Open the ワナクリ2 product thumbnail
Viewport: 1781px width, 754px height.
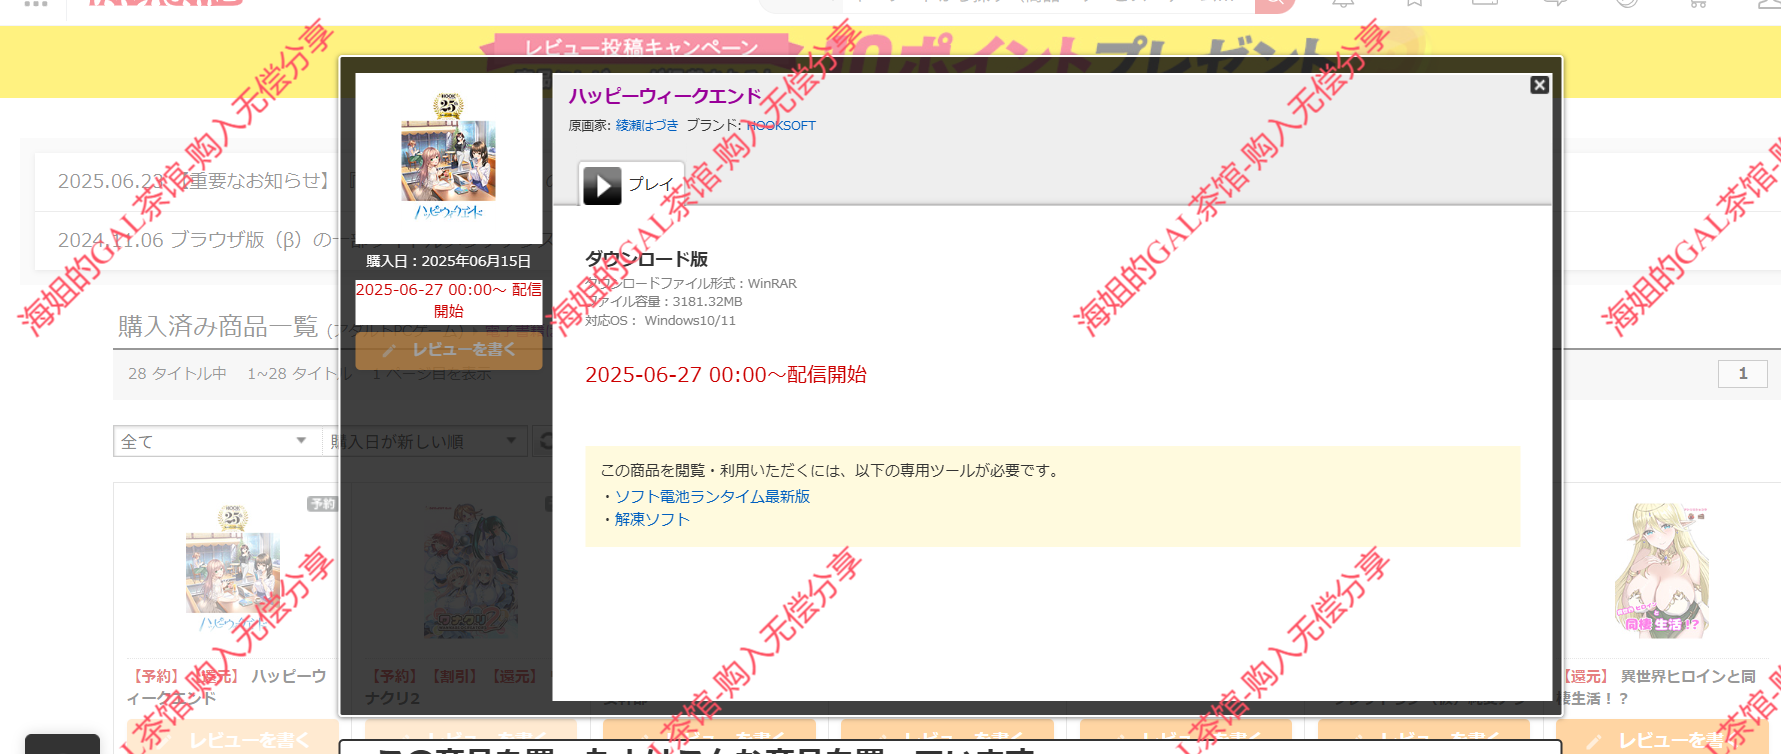pos(470,570)
